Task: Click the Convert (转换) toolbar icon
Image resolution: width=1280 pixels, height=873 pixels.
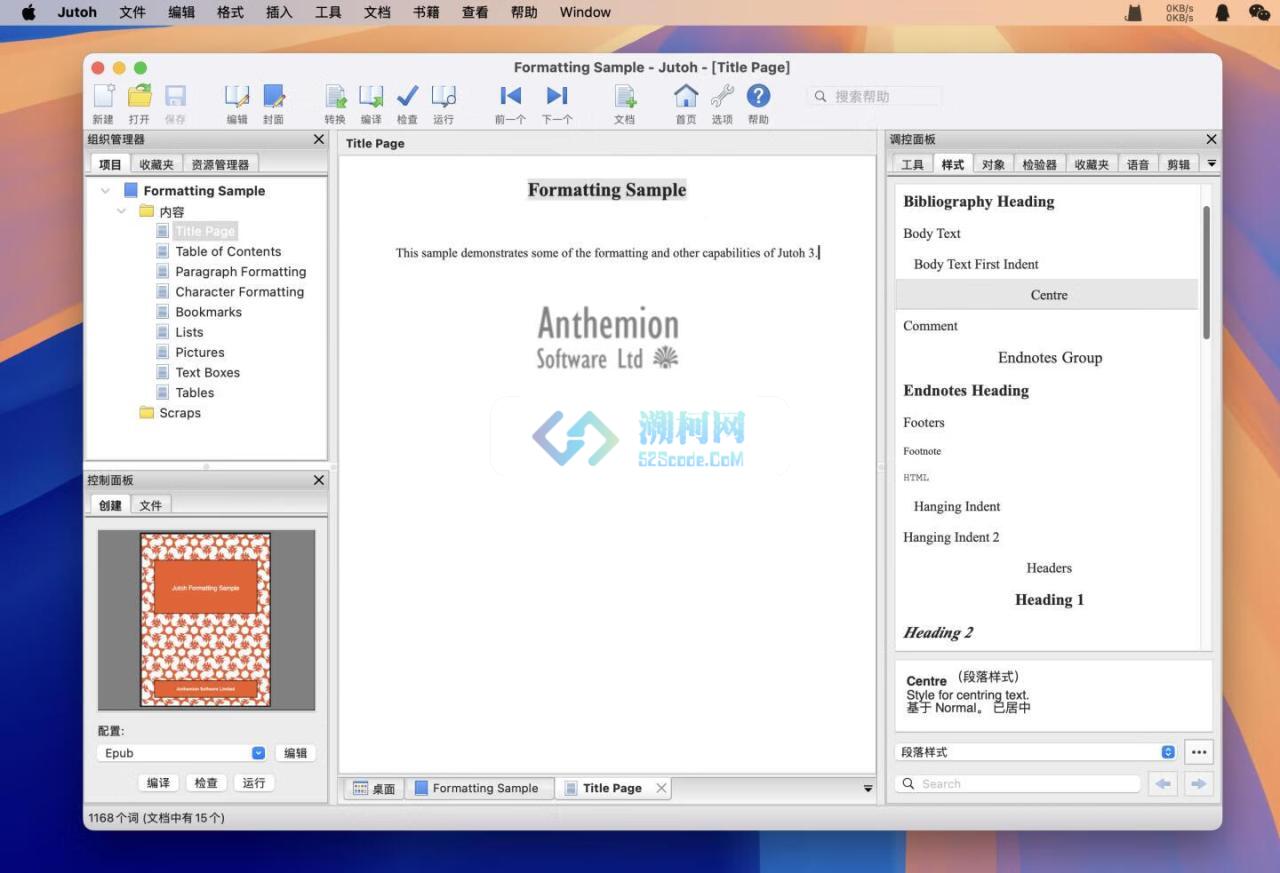Action: (x=335, y=96)
